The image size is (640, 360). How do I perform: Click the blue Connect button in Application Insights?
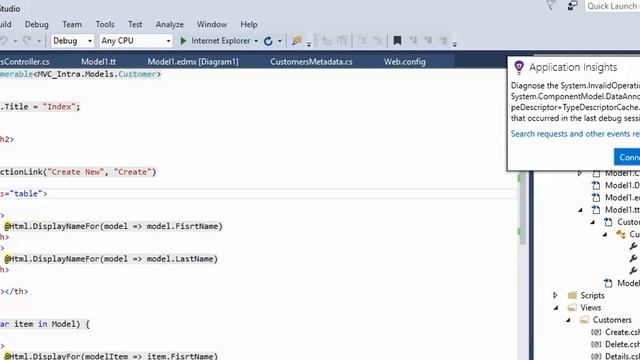[627, 157]
